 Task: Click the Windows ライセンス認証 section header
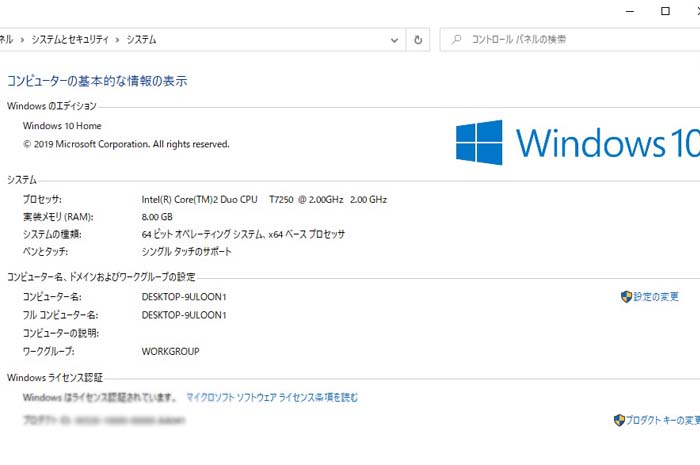[x=55, y=378]
